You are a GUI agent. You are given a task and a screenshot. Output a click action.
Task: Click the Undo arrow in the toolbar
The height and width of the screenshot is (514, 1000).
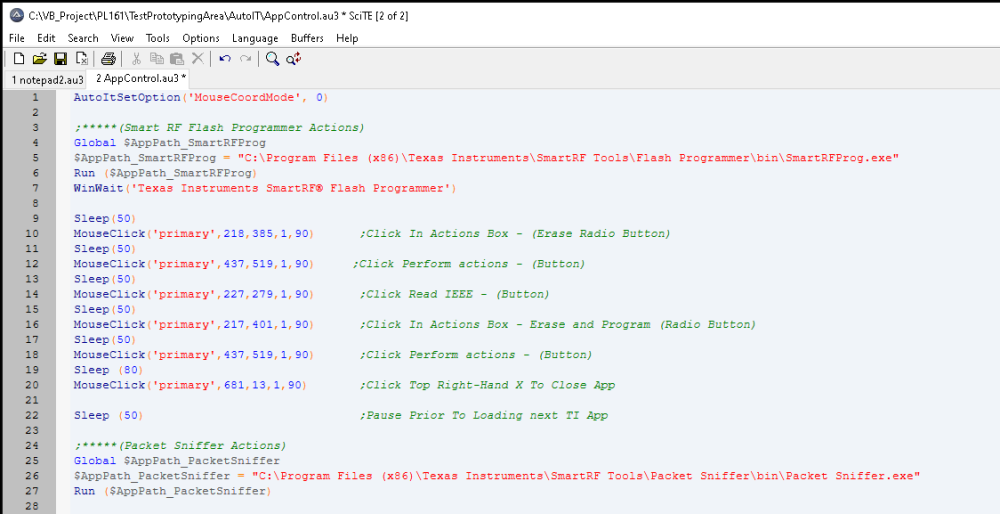(x=225, y=59)
